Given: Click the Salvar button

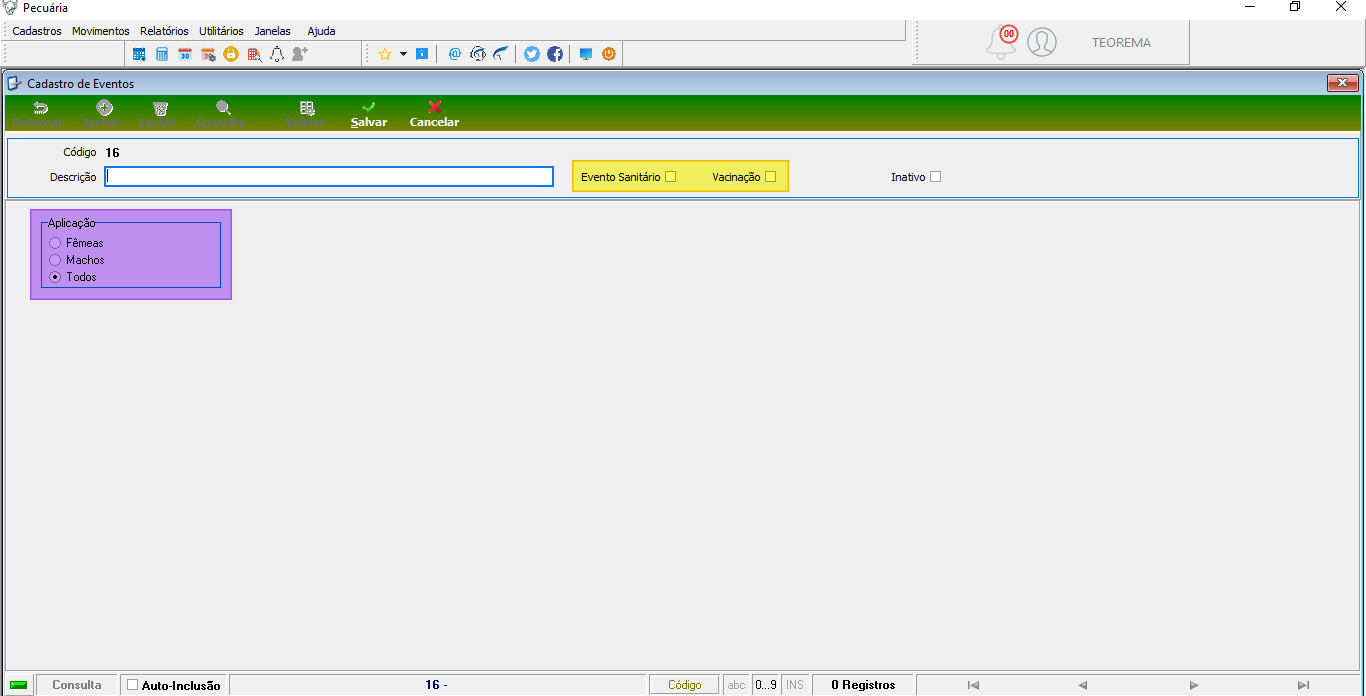Looking at the screenshot, I should pos(369,114).
